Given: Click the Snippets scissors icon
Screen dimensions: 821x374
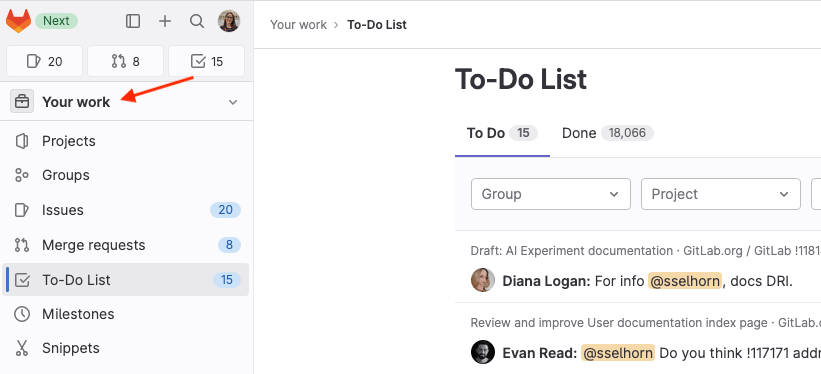Looking at the screenshot, I should tap(22, 348).
